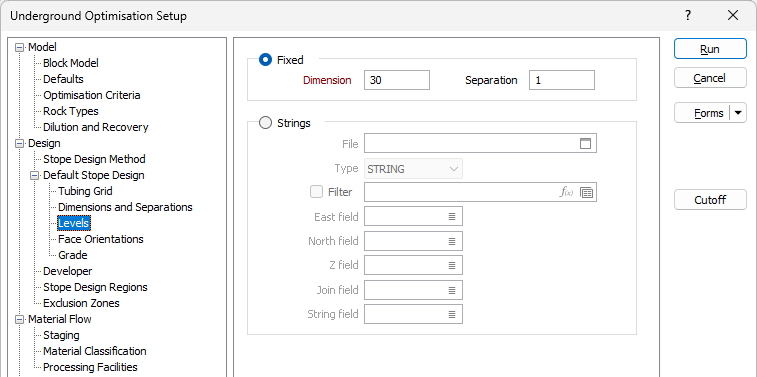Open Dimensions and Separations tree item
Viewport: 757px width, 377px height.
(126, 207)
